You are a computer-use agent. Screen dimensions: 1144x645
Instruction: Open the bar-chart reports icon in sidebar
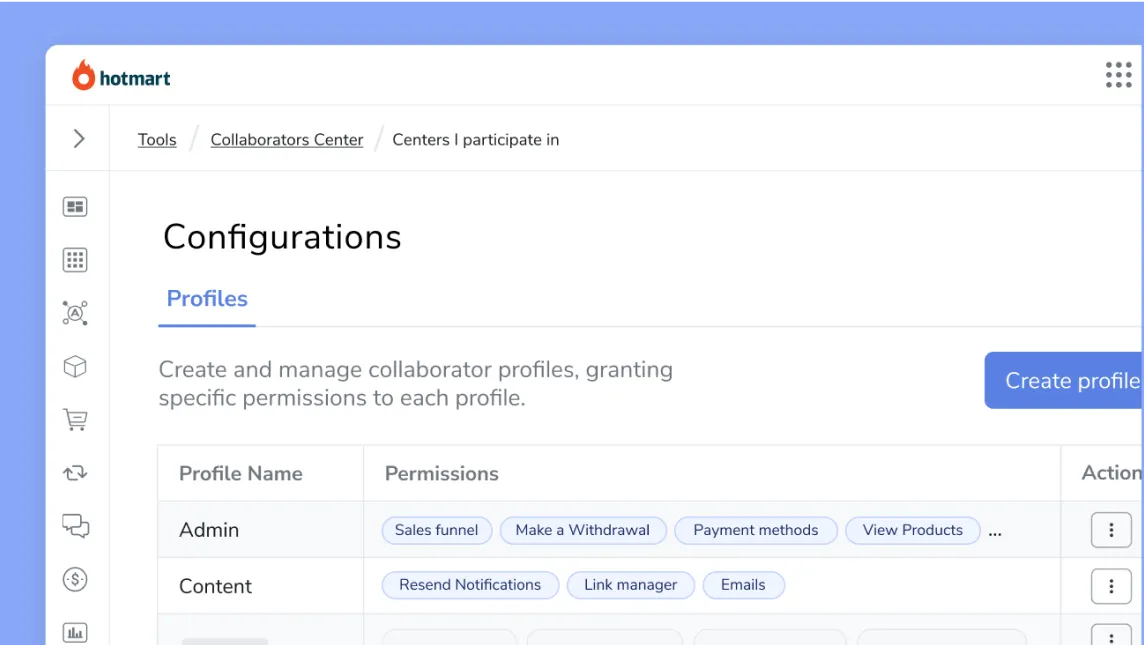point(75,632)
